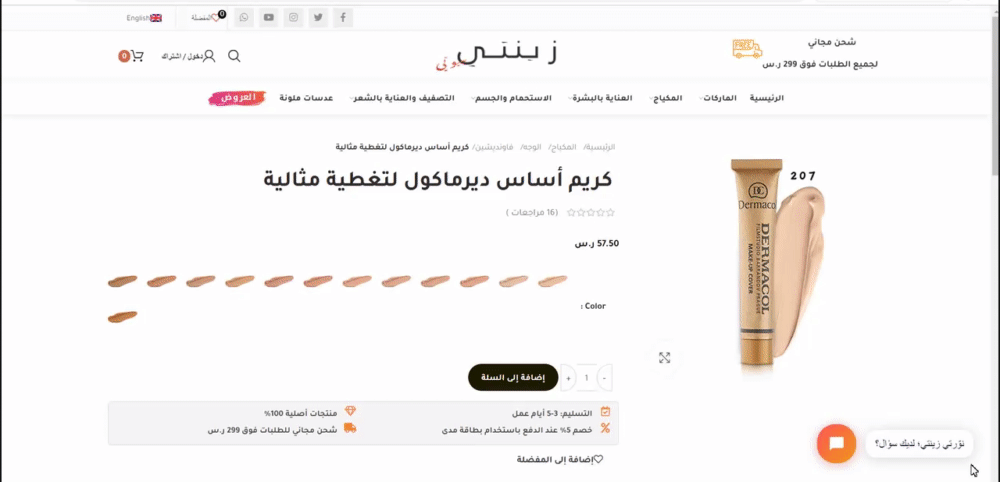Click the chat bubble نوّرتي زينتي
Viewport: 1000px width, 482px height.
(x=919, y=443)
